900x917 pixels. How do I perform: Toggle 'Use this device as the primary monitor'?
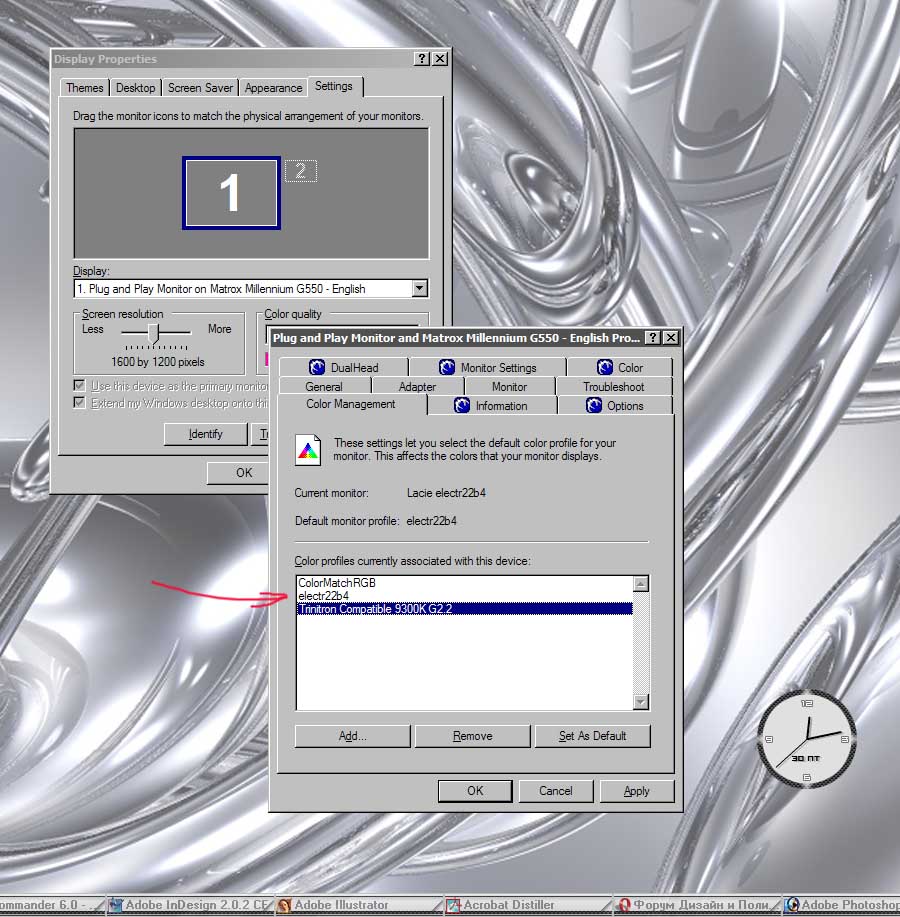[80, 385]
